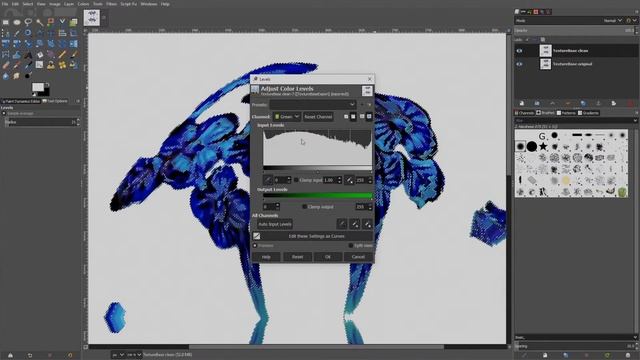
Task: Create a new layer in Layers panel
Action: point(522,103)
